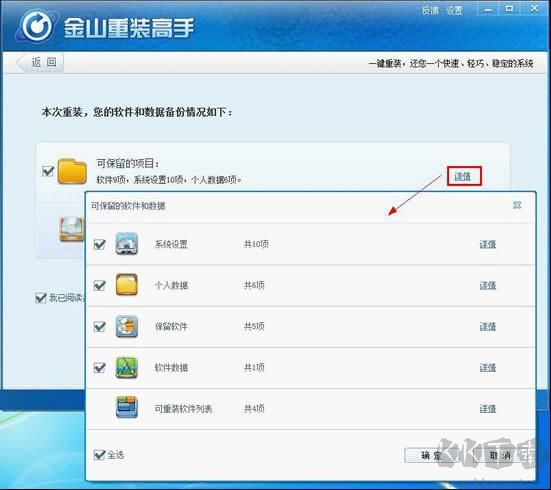
Task: Click the 确定 button
Action: click(x=431, y=456)
